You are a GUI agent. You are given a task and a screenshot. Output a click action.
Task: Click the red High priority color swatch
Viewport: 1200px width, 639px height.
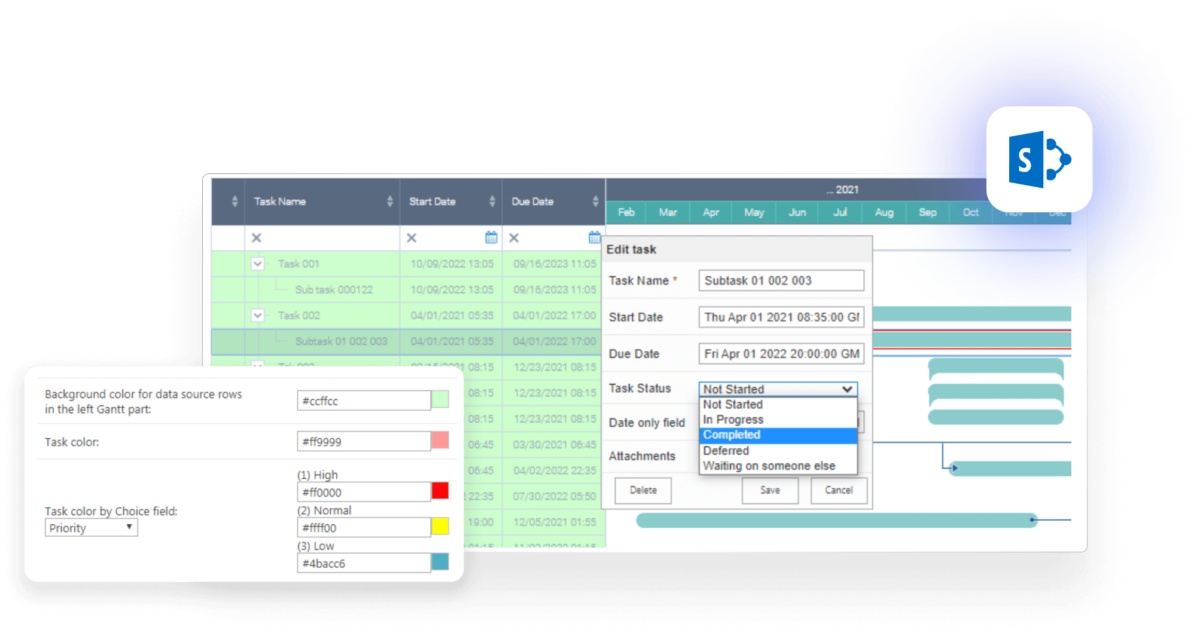pyautogui.click(x=440, y=491)
